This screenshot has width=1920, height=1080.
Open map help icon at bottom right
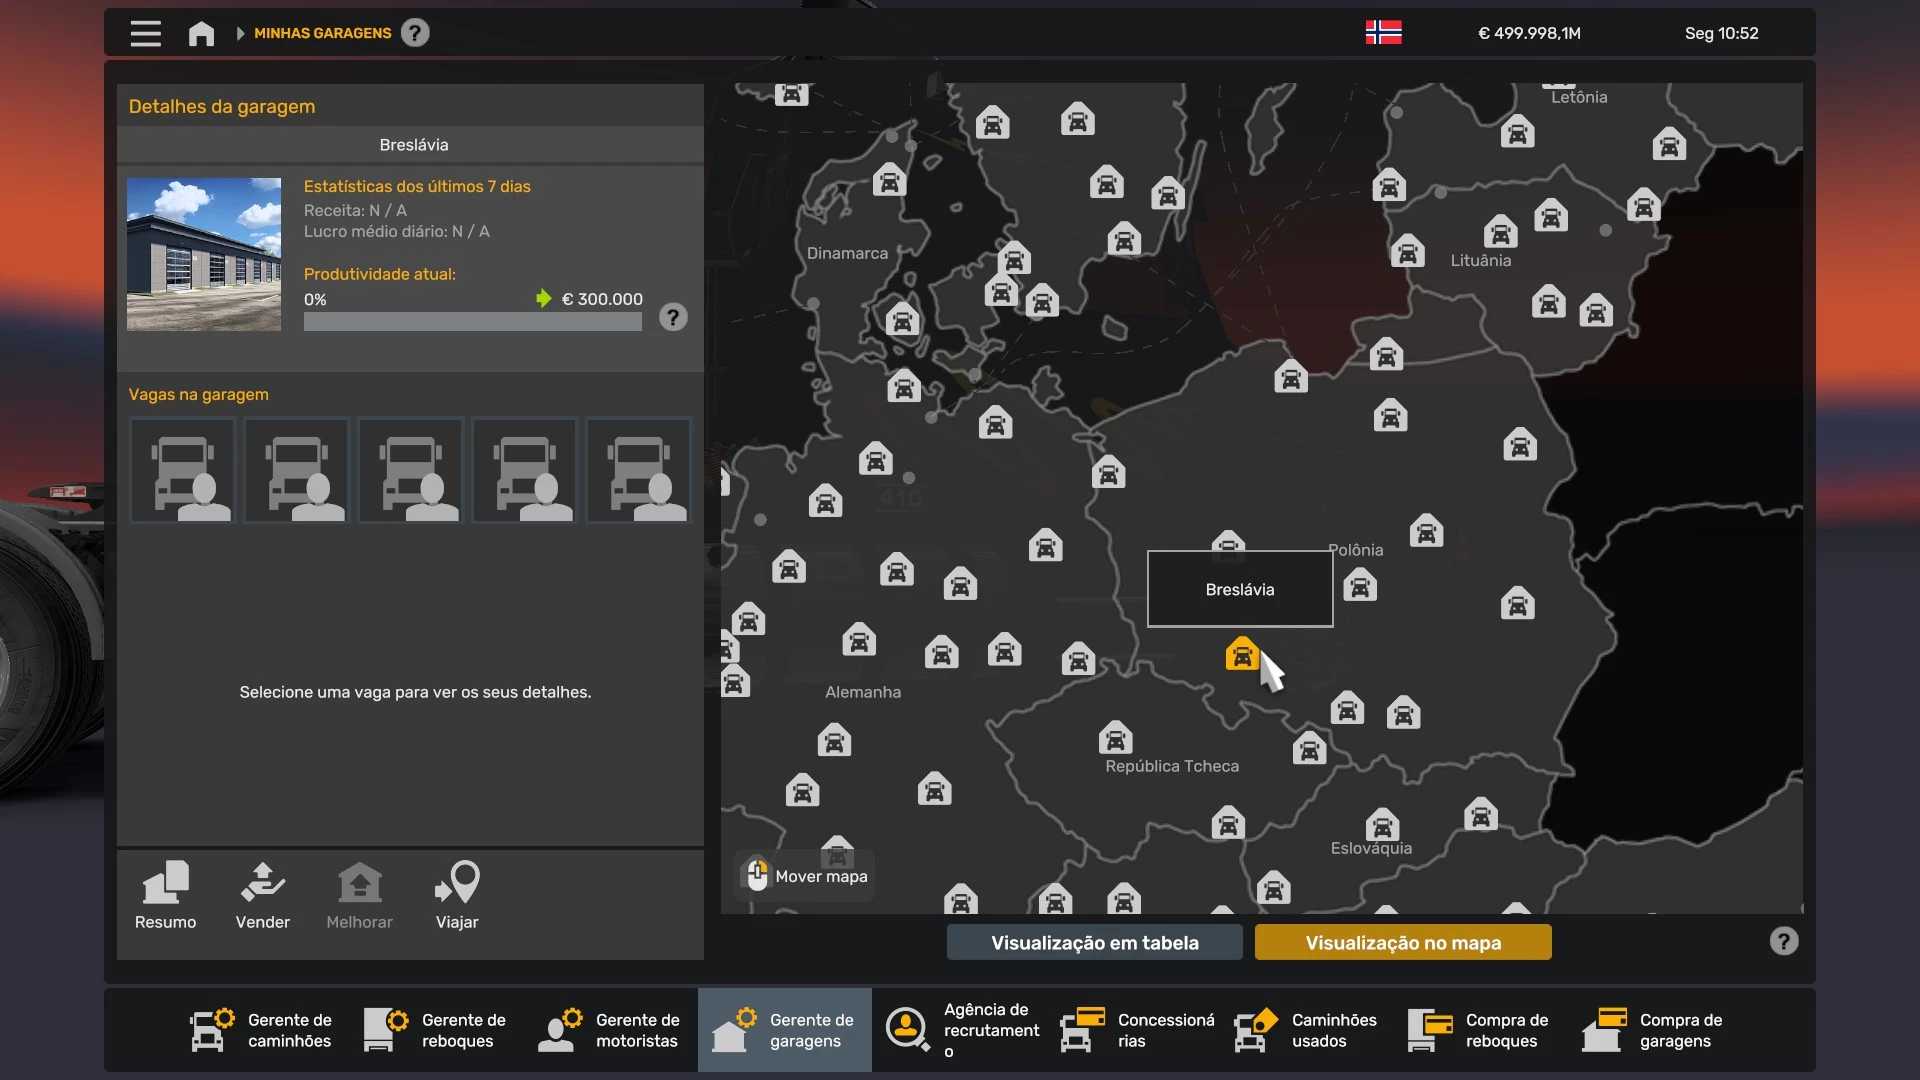tap(1783, 941)
